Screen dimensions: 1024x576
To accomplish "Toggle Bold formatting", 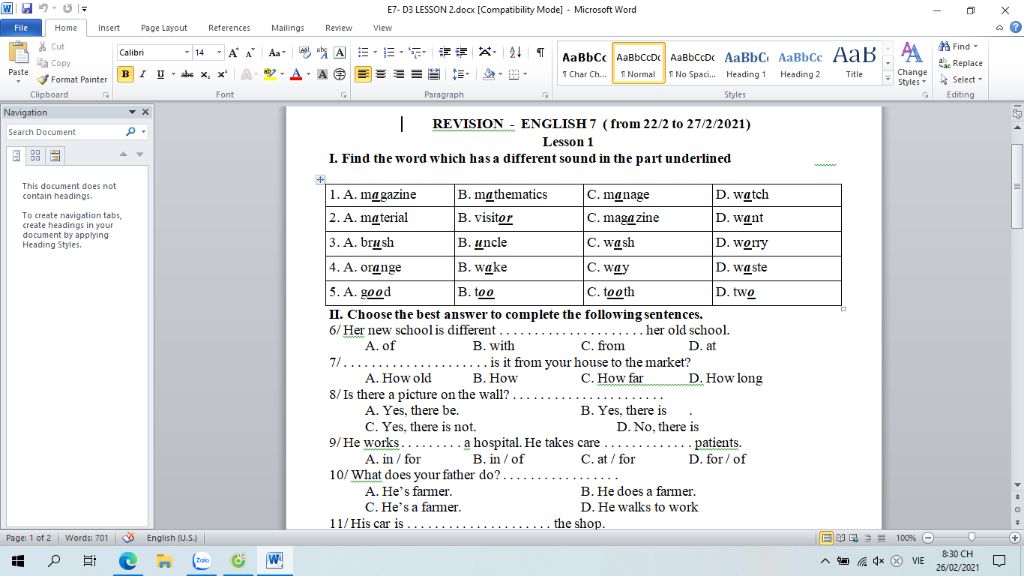I will coord(125,74).
